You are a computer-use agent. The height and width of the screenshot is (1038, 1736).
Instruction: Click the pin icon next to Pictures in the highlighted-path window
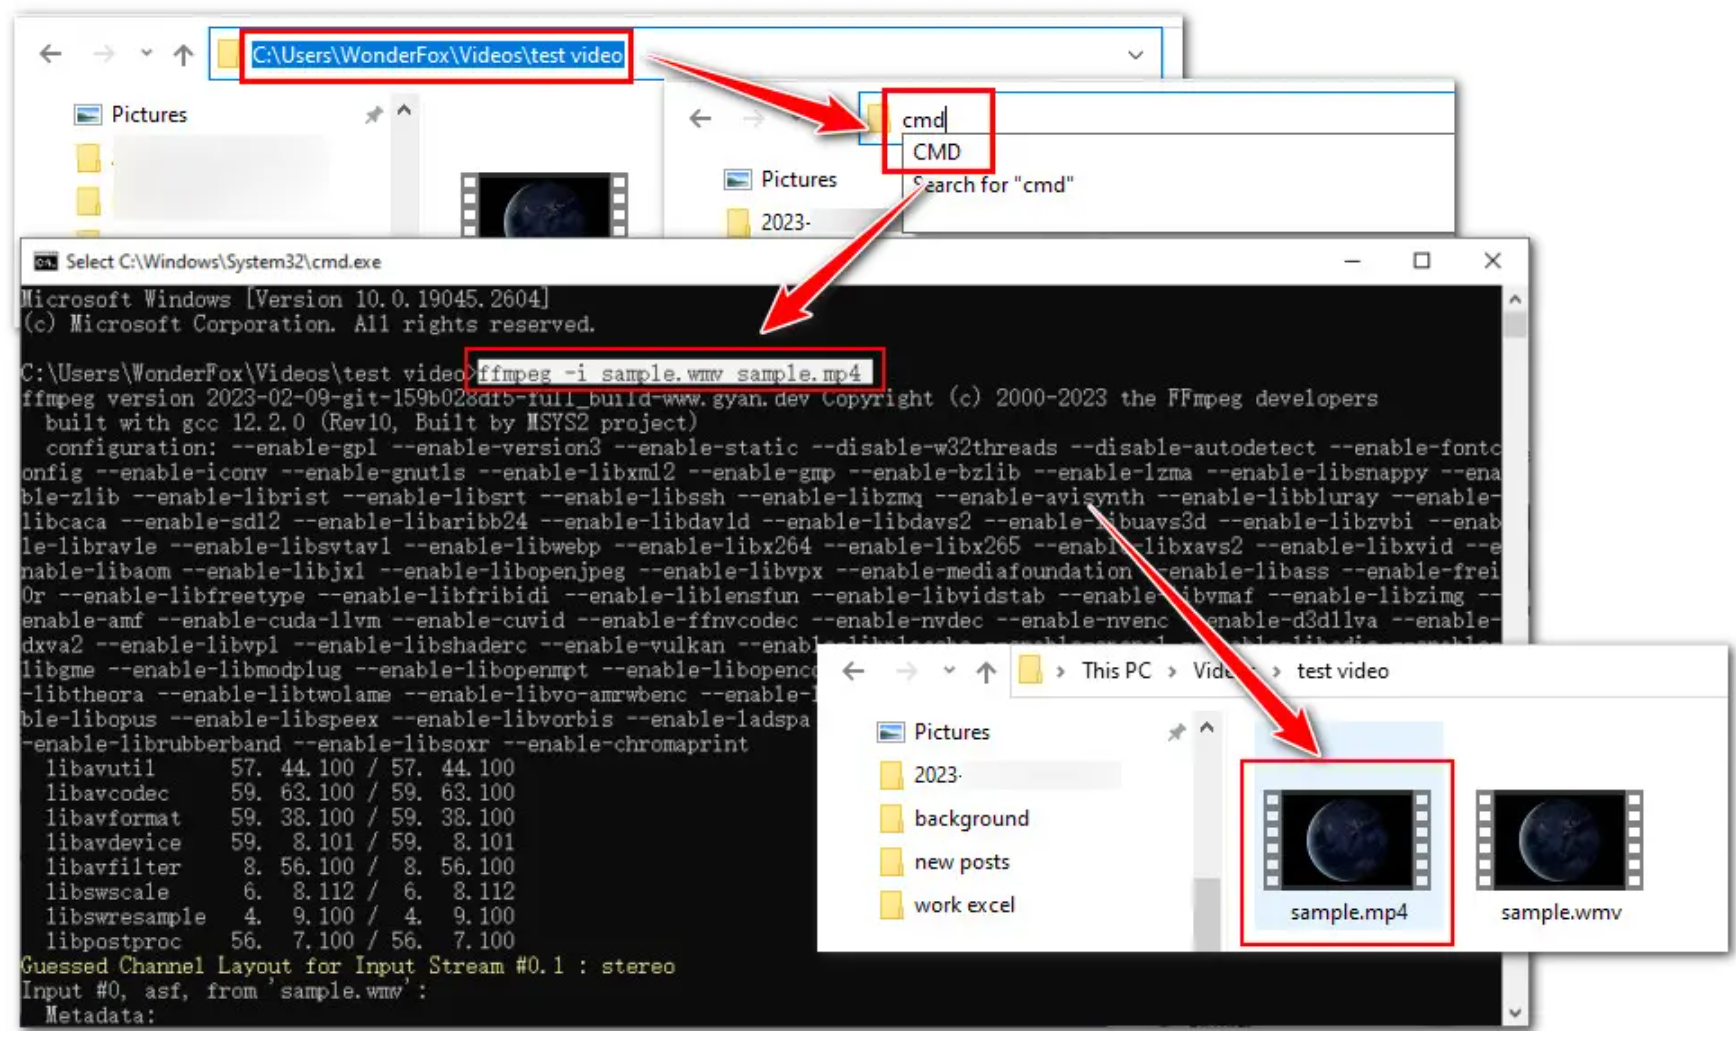coord(373,115)
